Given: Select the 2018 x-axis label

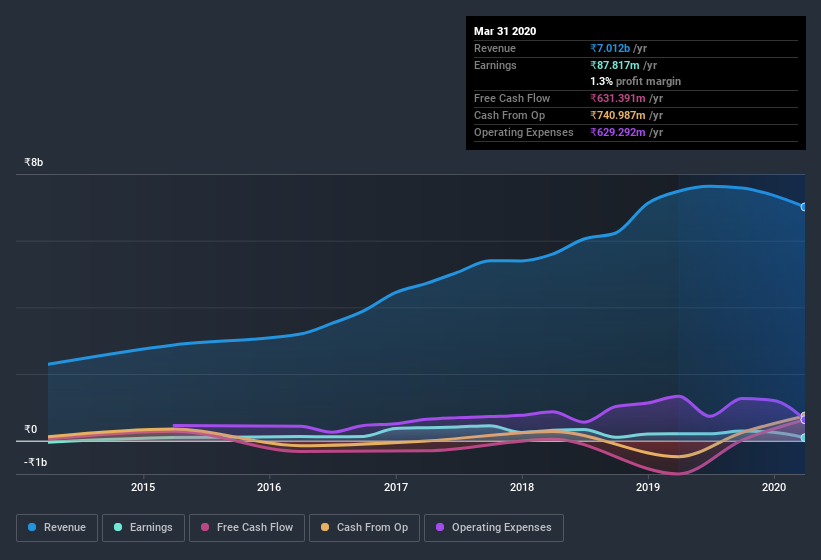Looking at the screenshot, I should [522, 487].
